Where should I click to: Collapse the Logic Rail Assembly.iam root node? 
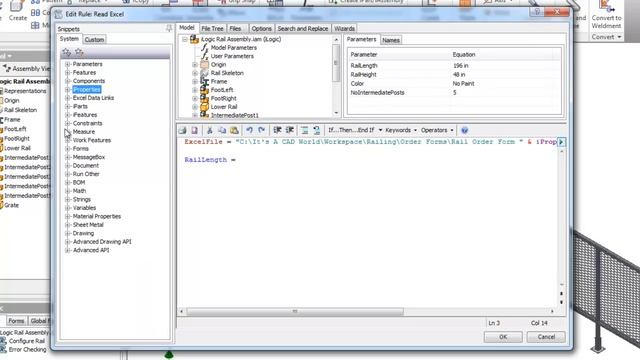[x=185, y=39]
